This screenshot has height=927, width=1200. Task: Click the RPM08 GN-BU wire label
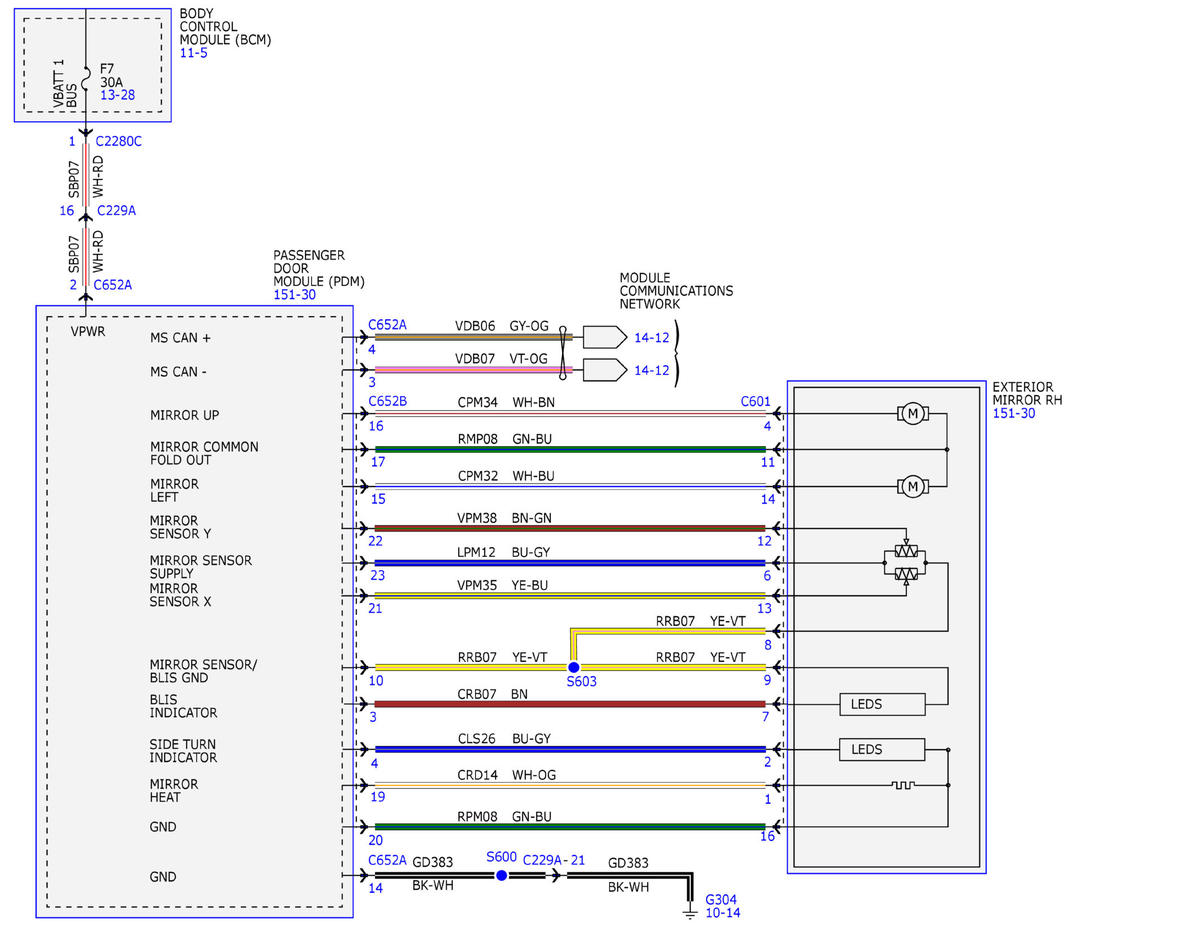(505, 816)
